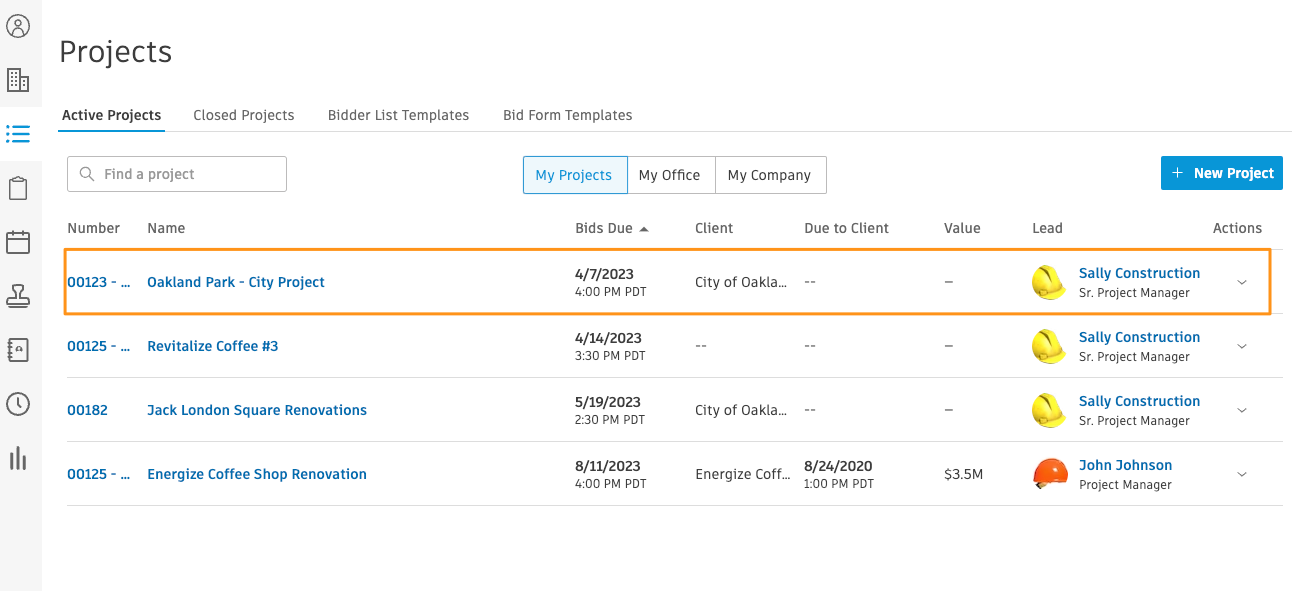This screenshot has width=1301, height=591.
Task: Open the contacts address book icon
Action: [x=19, y=349]
